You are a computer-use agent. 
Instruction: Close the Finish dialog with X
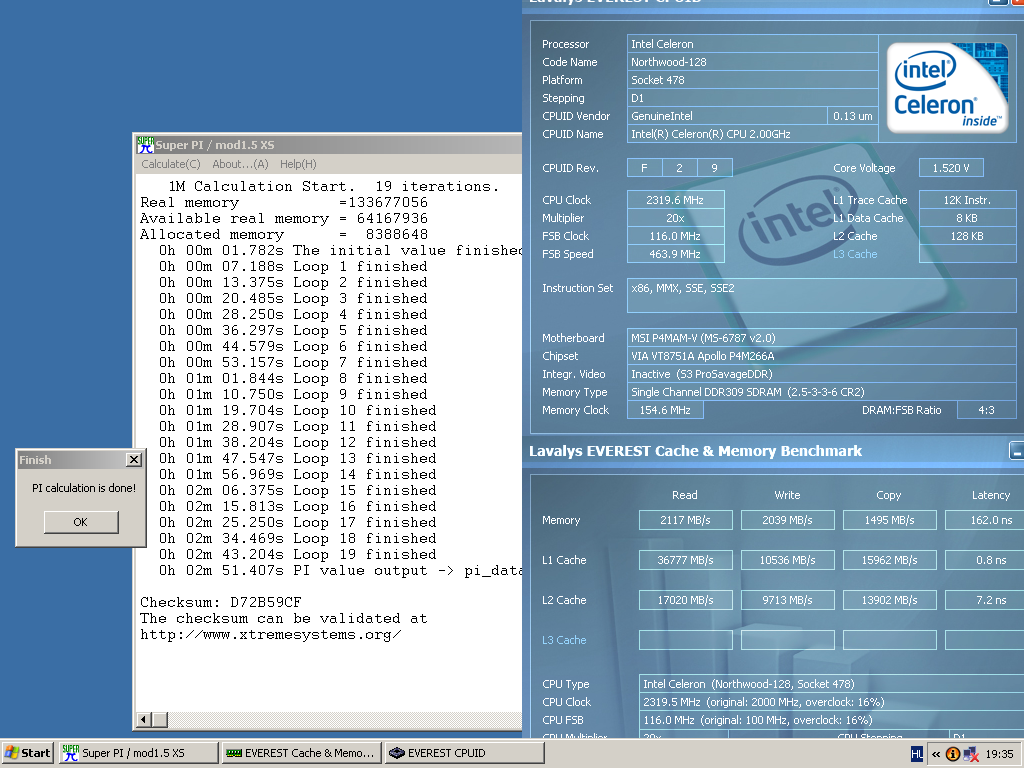click(134, 460)
